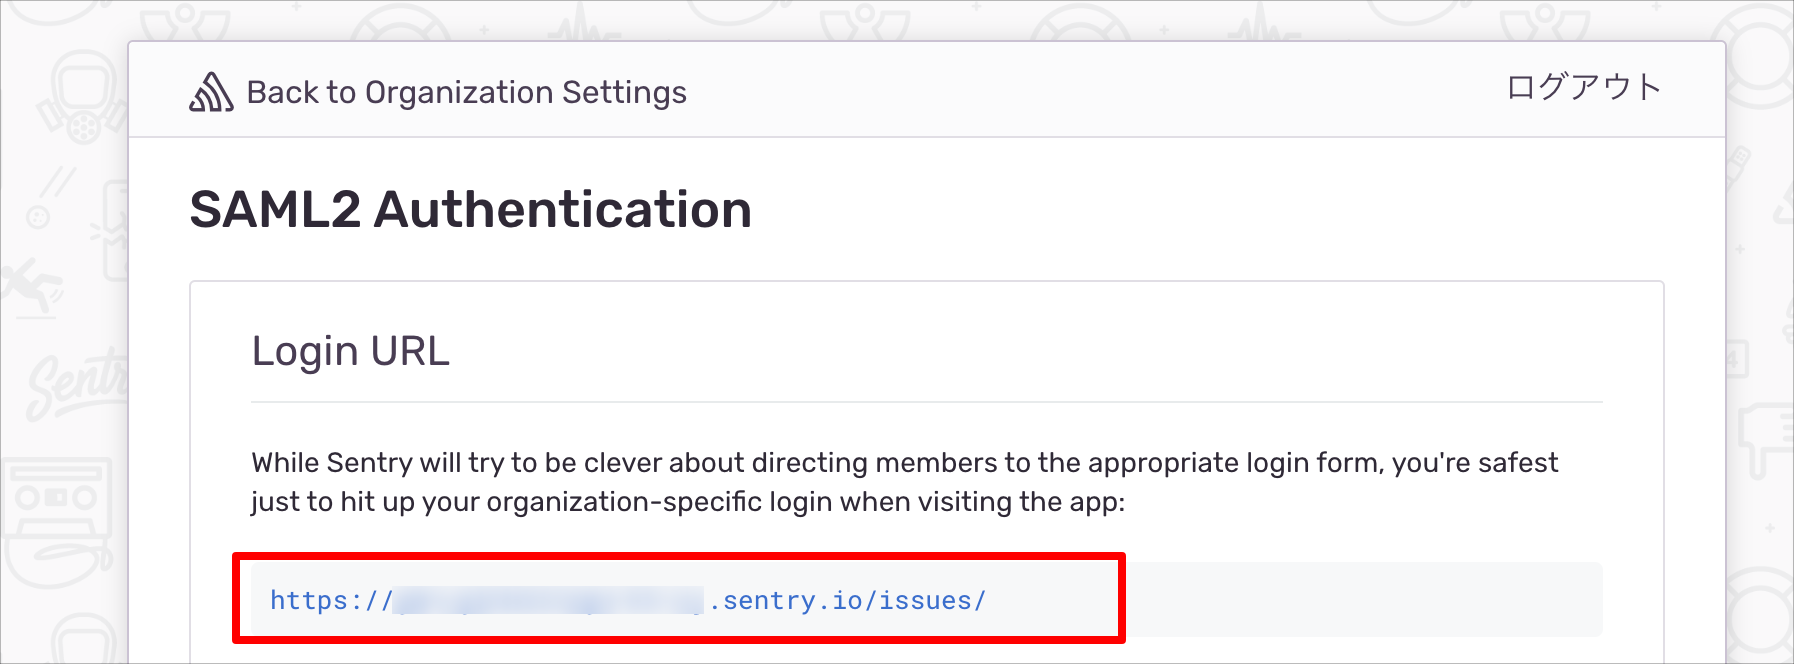Click the 'https://' prefix of login URL
Viewport: 1794px width, 664px height.
point(331,600)
